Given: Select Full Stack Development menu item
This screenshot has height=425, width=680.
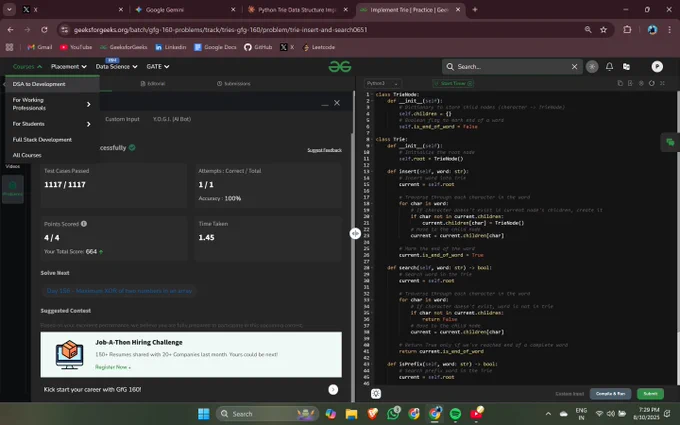Looking at the screenshot, I should click(42, 140).
